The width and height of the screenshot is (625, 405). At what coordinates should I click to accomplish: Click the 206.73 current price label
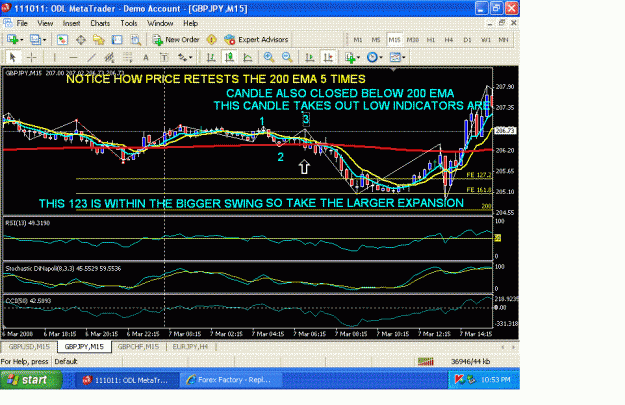tap(505, 131)
